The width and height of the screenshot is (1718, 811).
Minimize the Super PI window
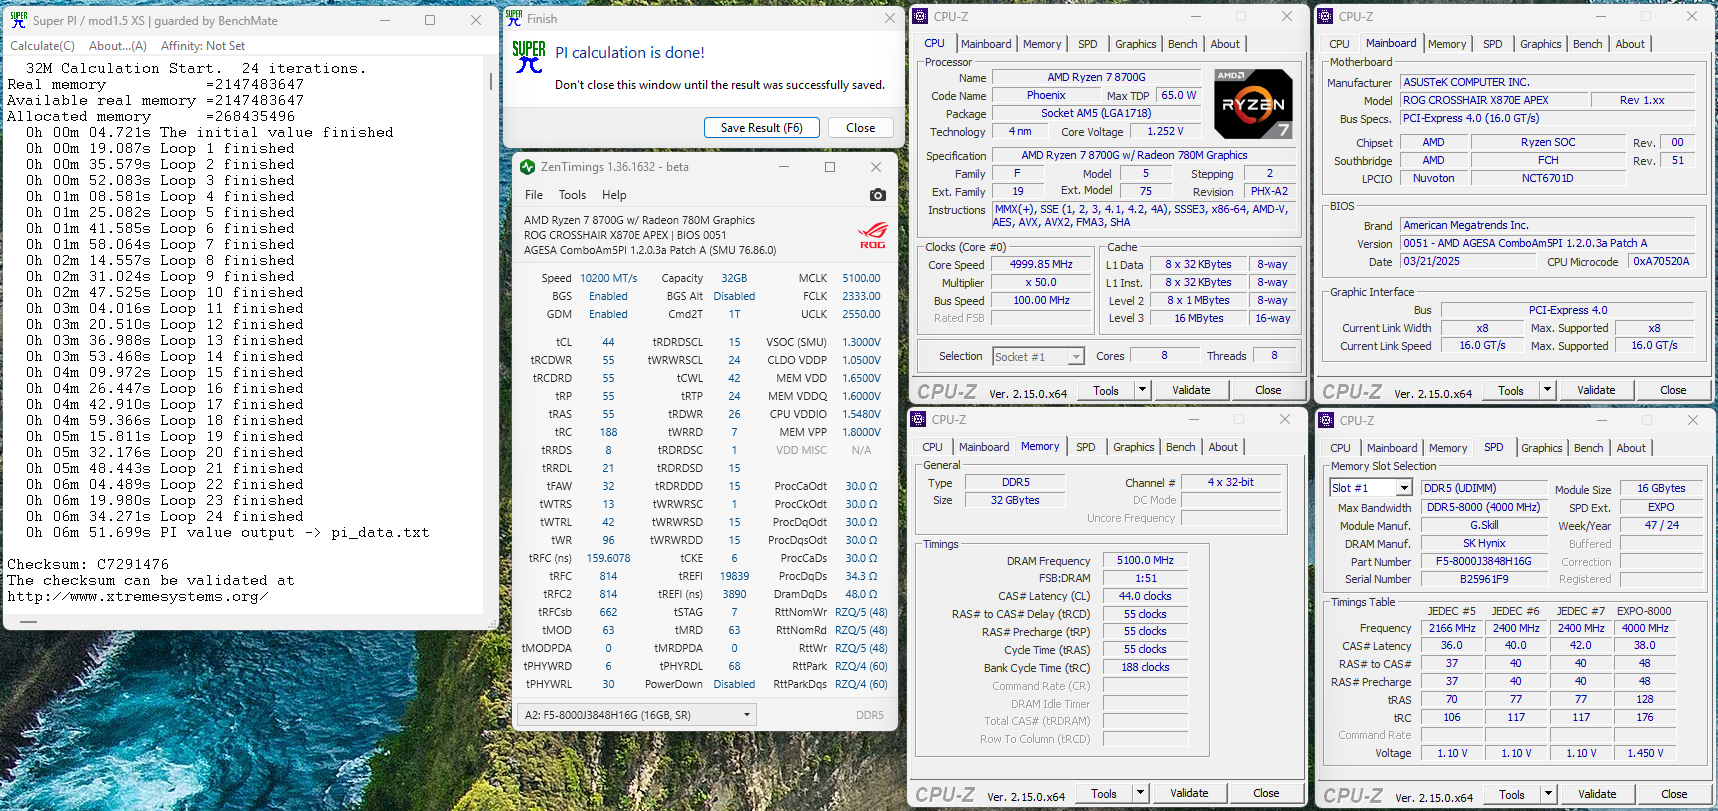[x=383, y=20]
